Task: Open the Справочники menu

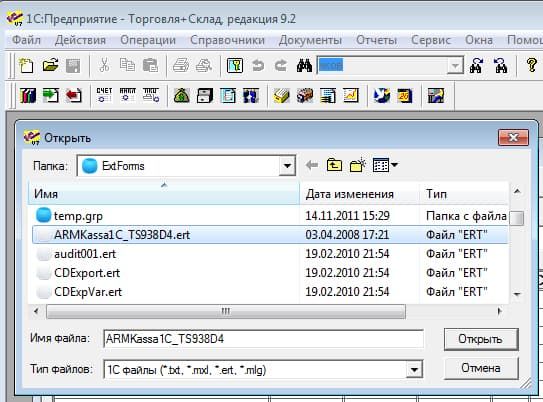Action: 227,40
